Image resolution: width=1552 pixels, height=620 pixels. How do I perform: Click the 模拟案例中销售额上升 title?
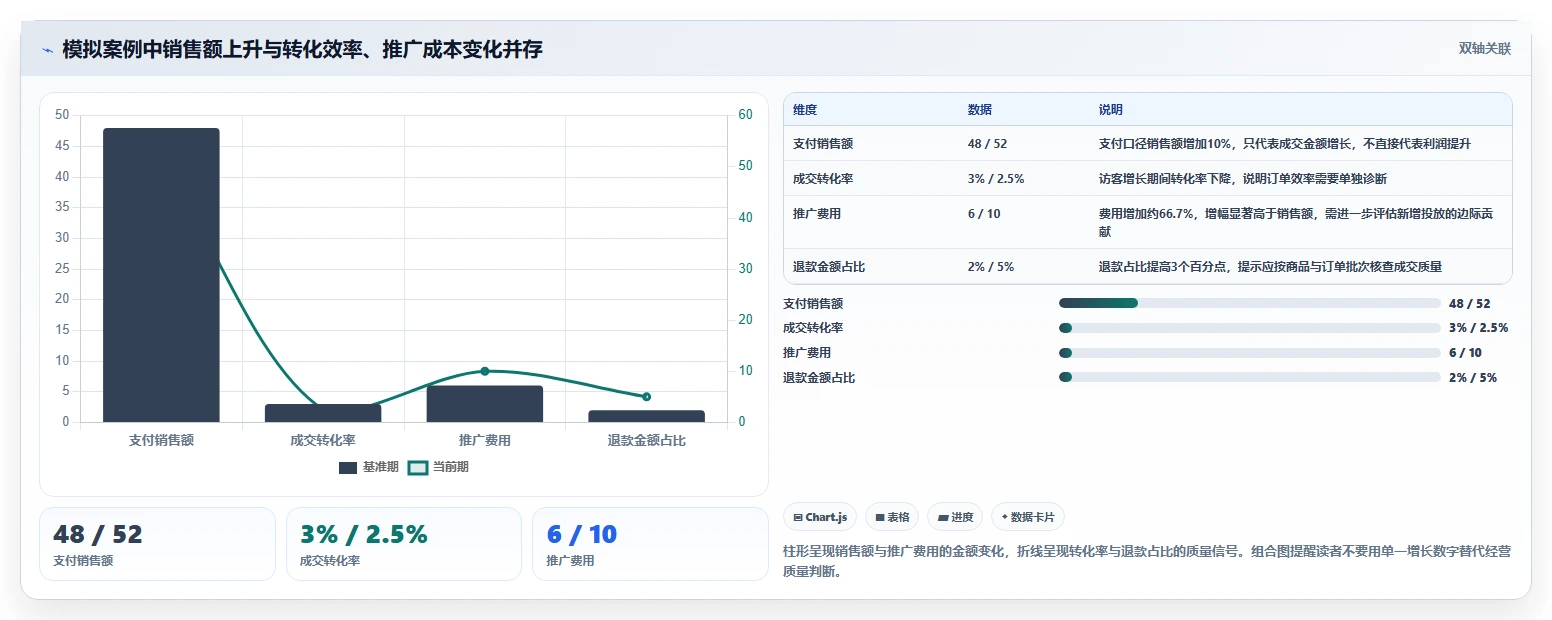point(302,50)
